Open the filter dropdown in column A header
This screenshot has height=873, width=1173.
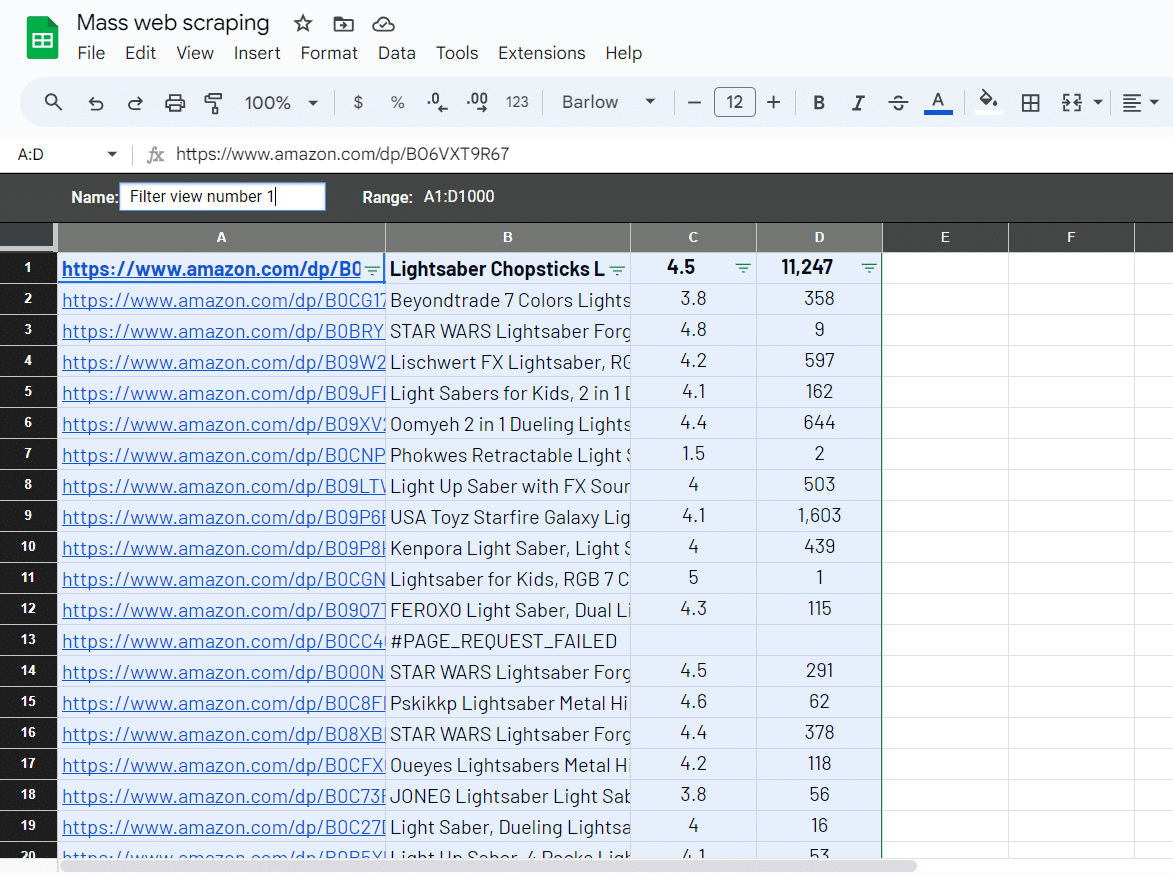tap(372, 269)
